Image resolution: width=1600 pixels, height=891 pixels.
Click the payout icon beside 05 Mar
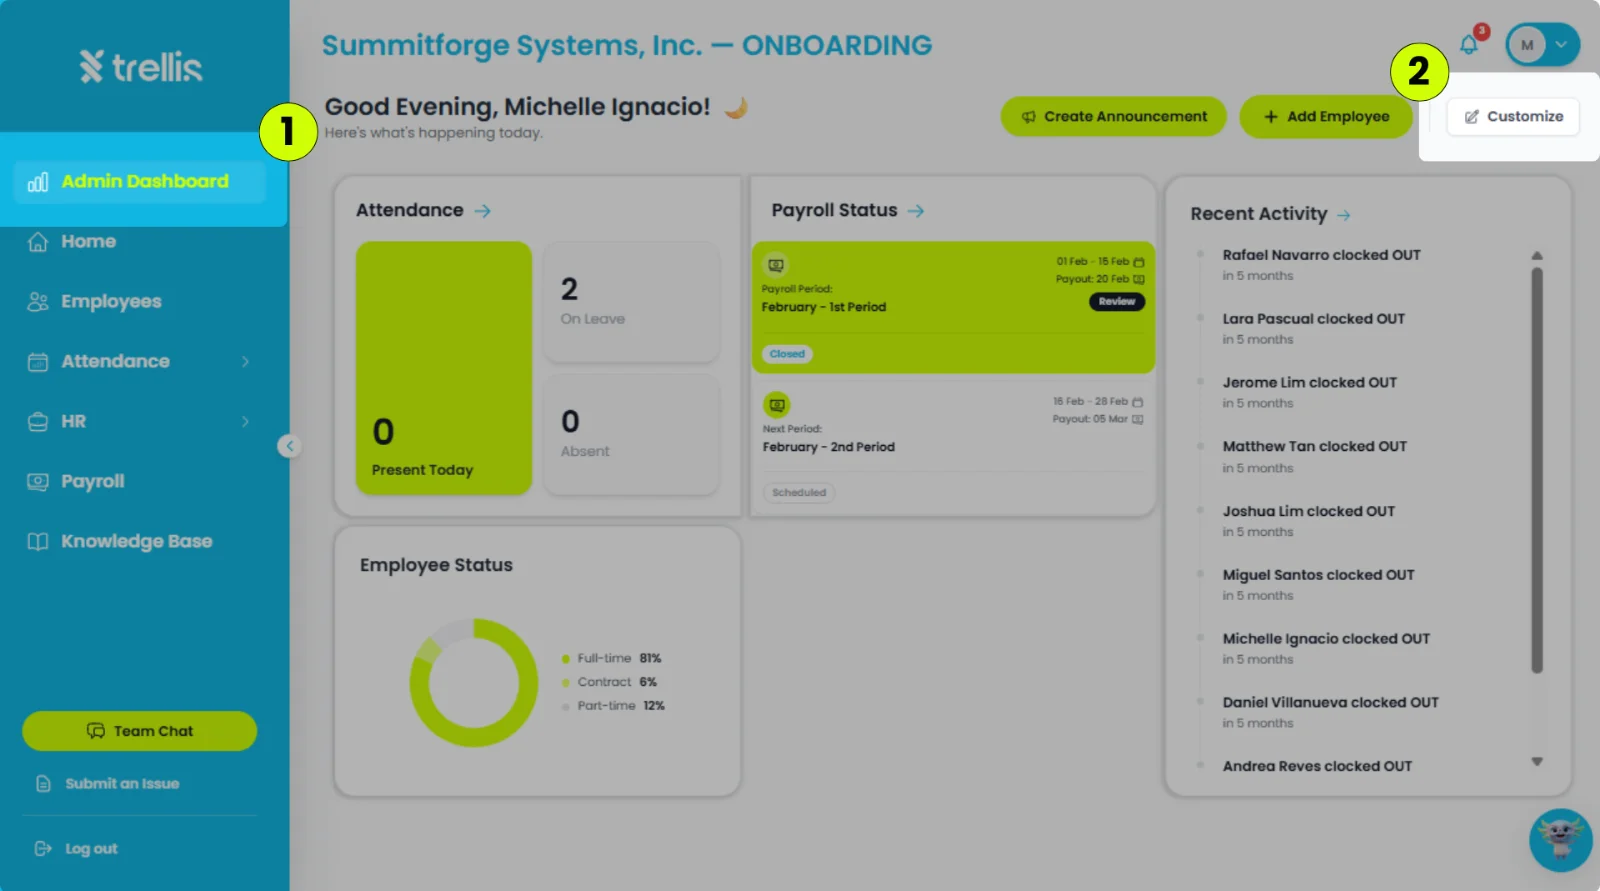click(x=1138, y=420)
